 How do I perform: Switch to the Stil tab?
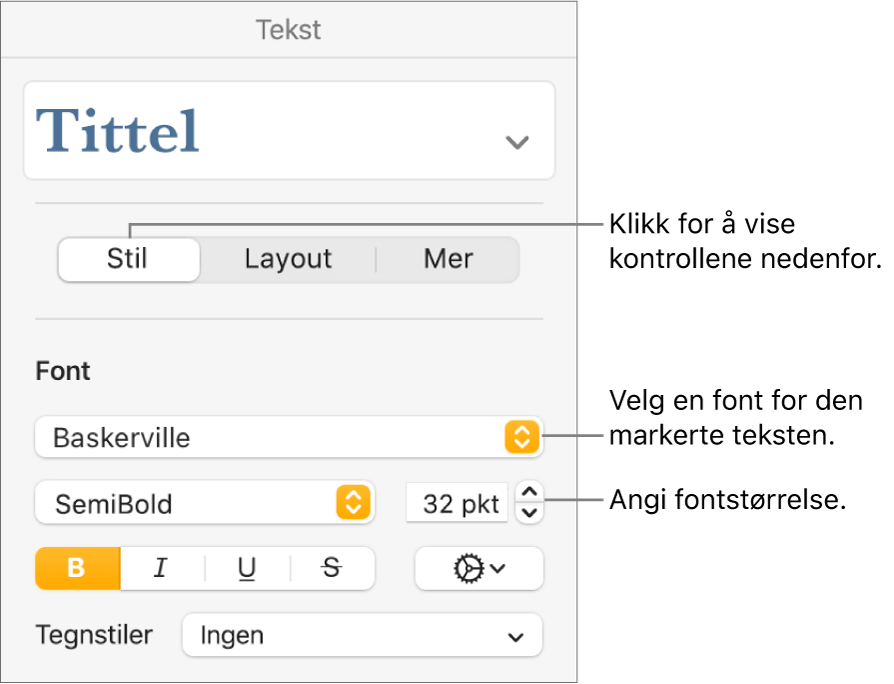[x=129, y=259]
